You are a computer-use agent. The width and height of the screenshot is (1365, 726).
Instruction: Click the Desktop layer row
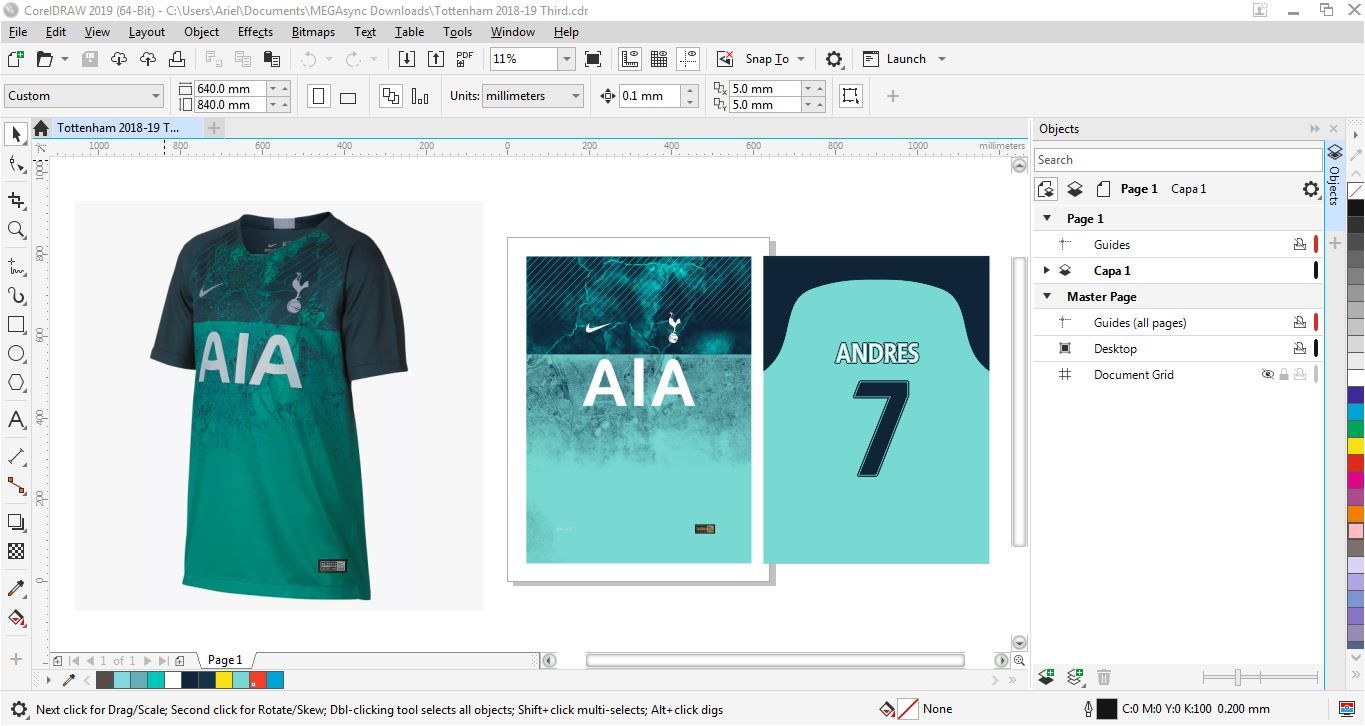point(1178,349)
